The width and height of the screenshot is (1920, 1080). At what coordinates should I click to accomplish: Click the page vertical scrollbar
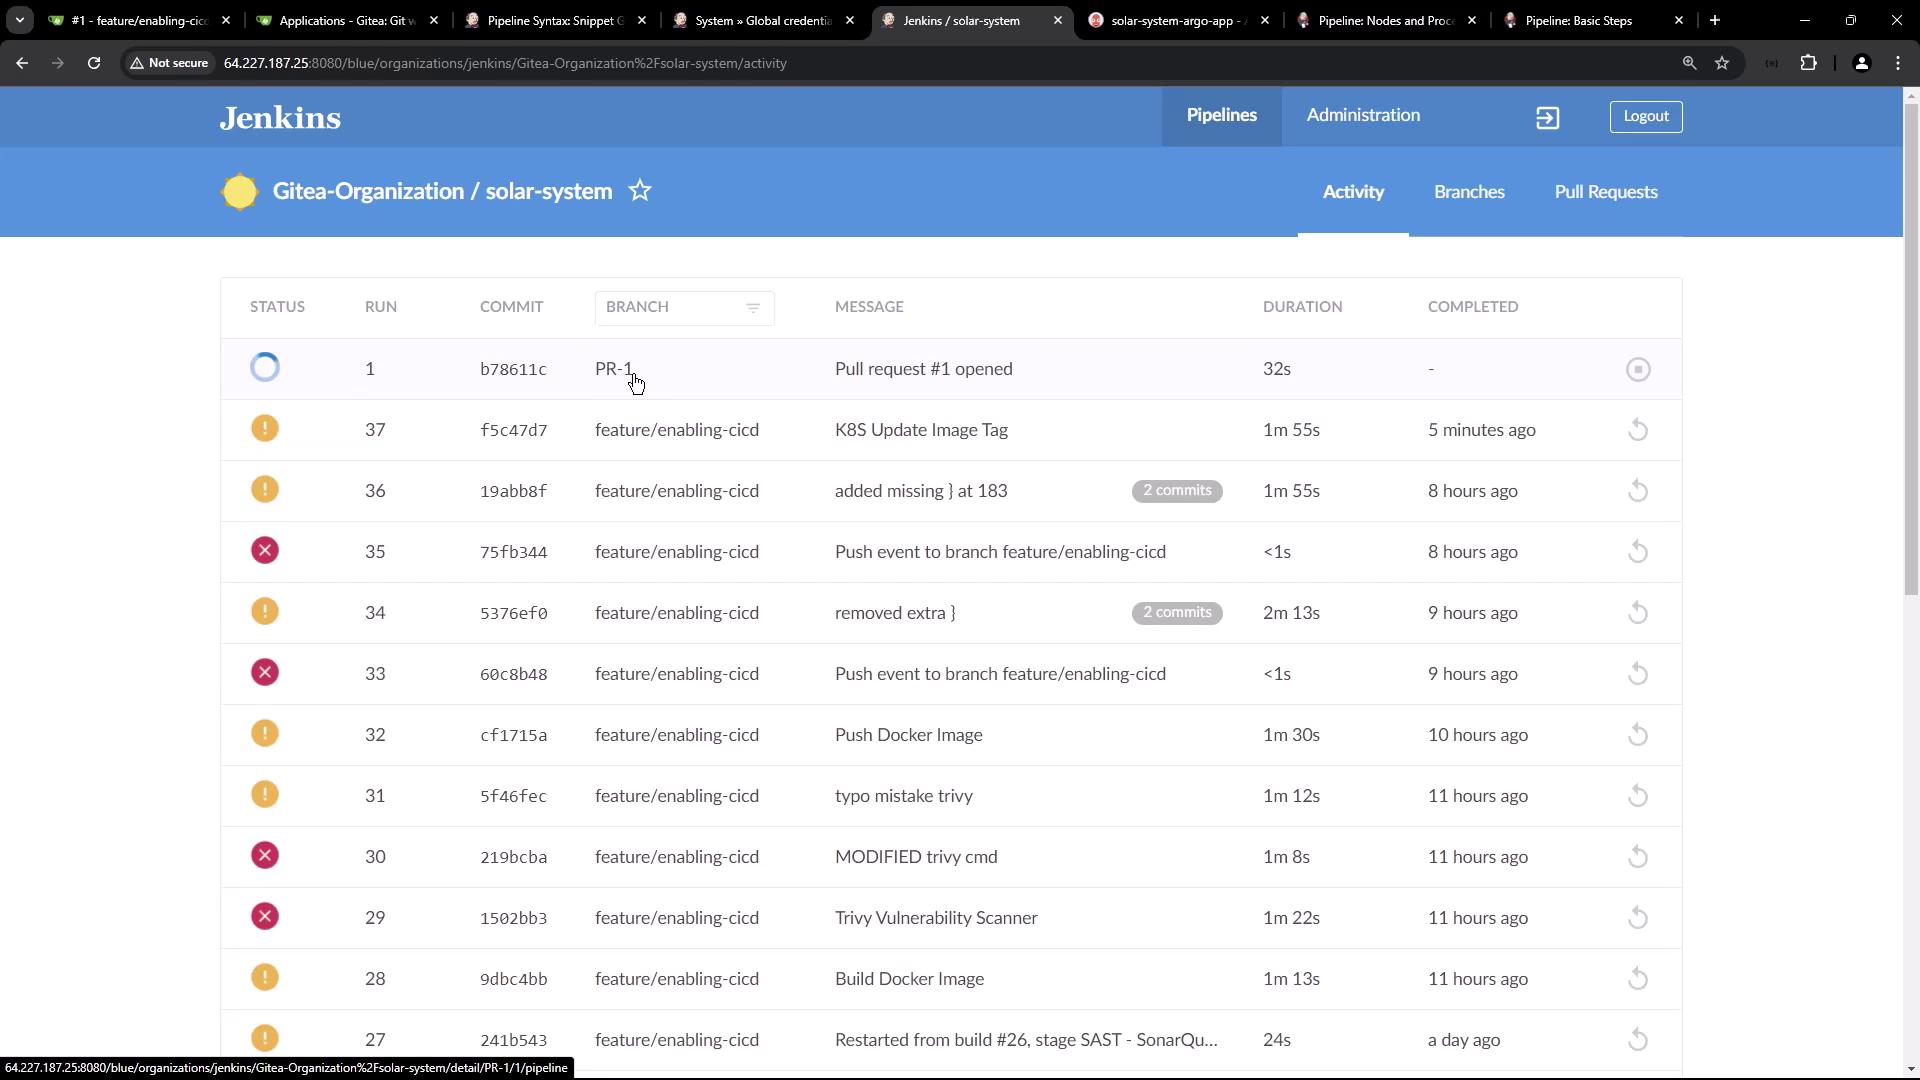(x=1911, y=350)
